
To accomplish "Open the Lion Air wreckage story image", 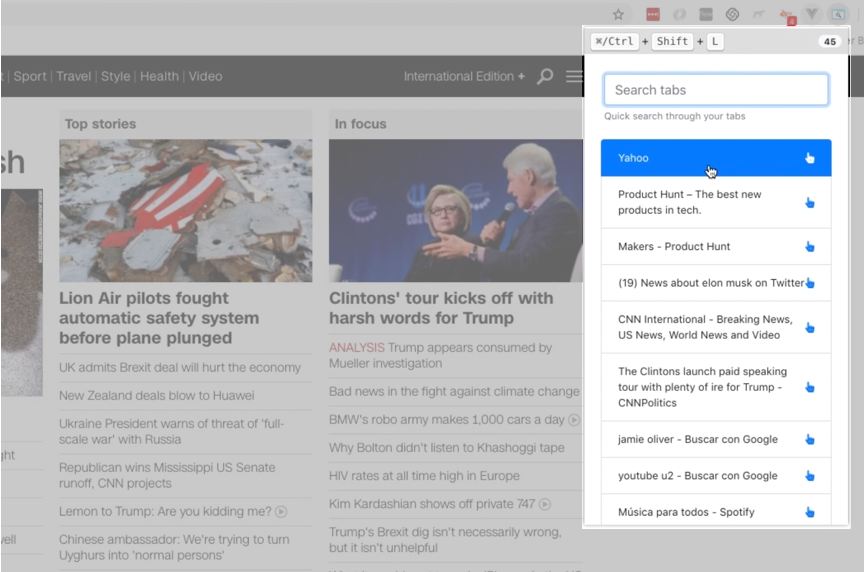I will pyautogui.click(x=186, y=211).
